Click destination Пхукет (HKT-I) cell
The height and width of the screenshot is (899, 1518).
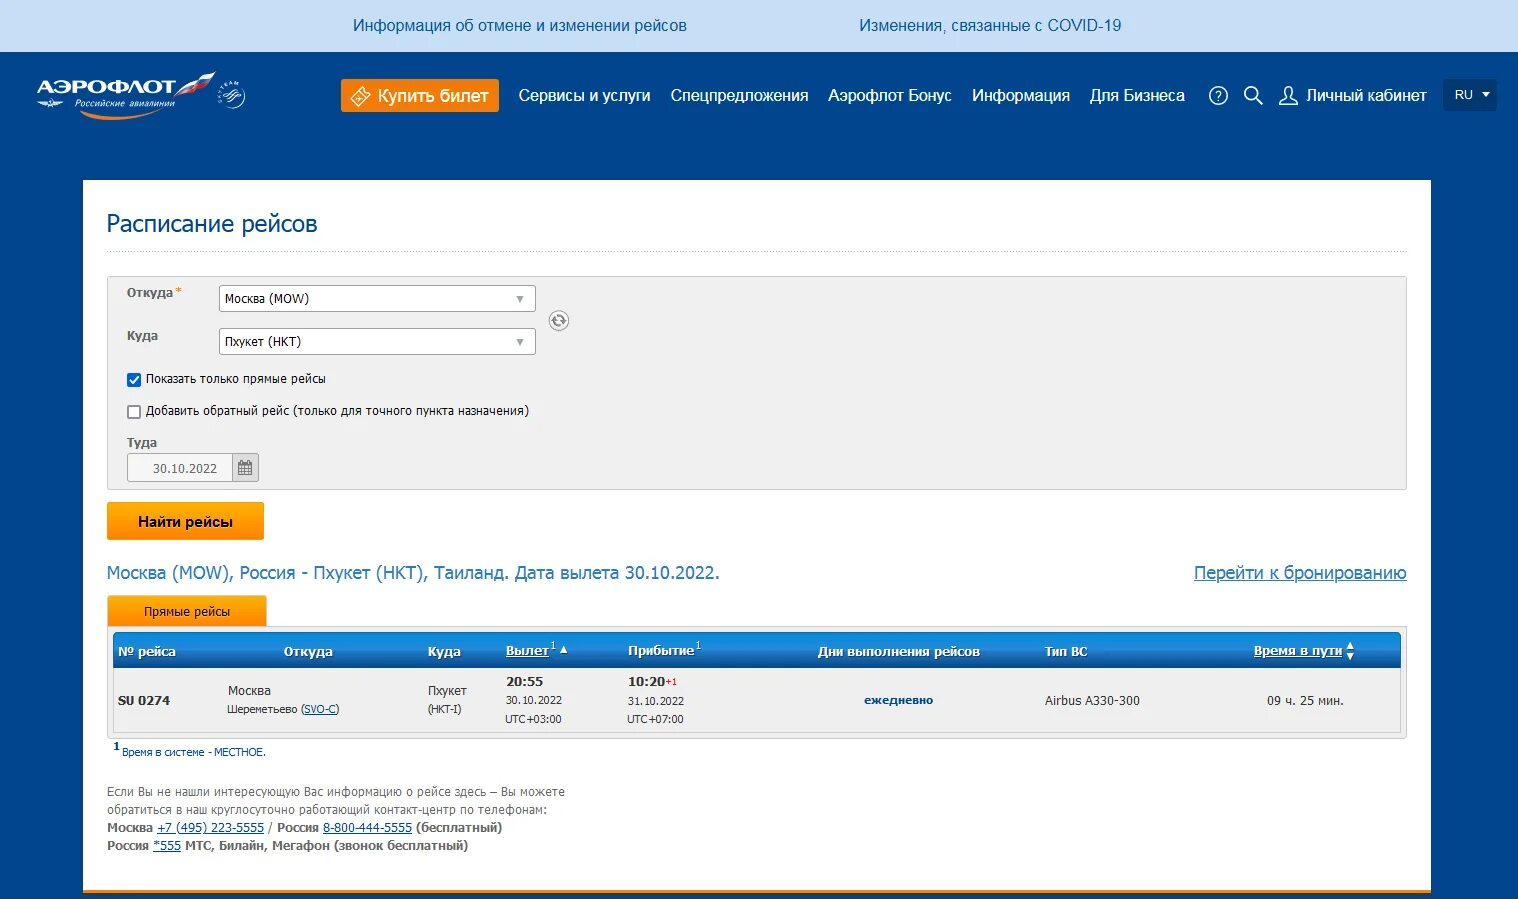[447, 700]
